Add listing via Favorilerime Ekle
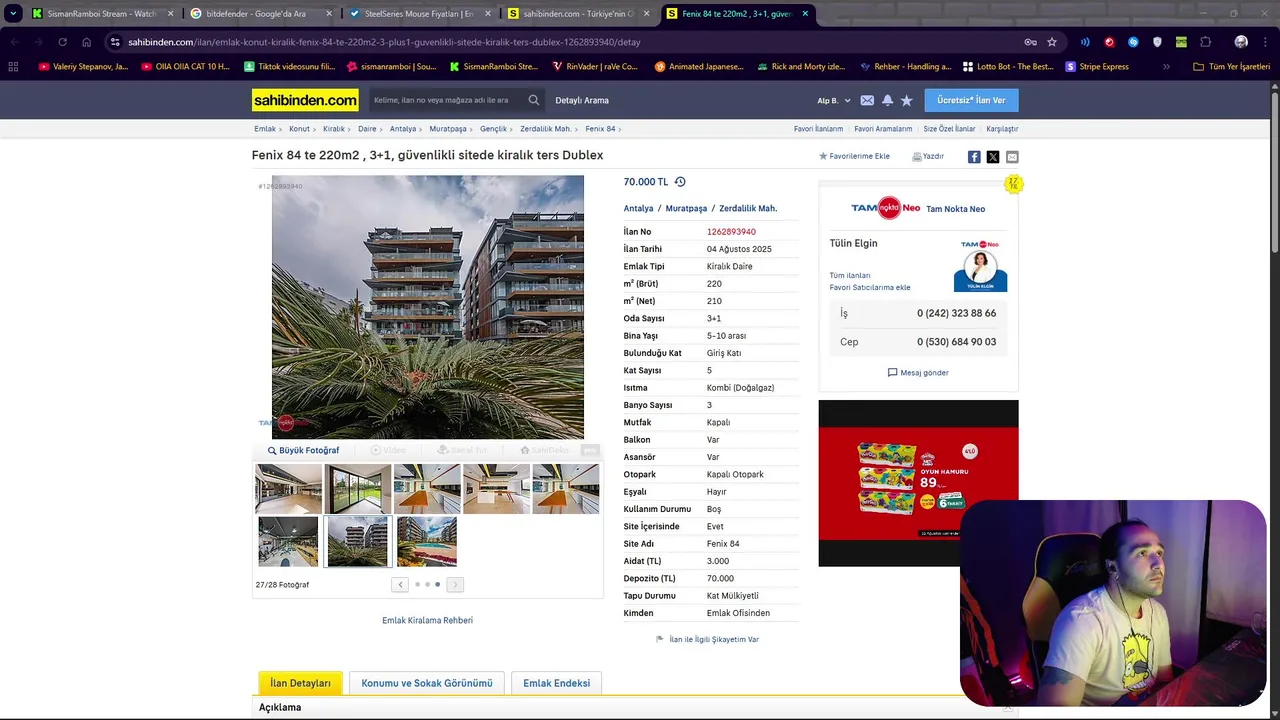The height and width of the screenshot is (720, 1280). (854, 156)
